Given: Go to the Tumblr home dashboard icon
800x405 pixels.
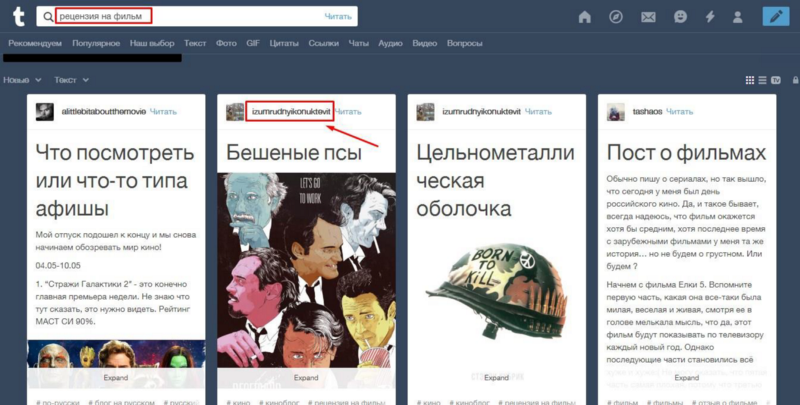Looking at the screenshot, I should coord(585,17).
